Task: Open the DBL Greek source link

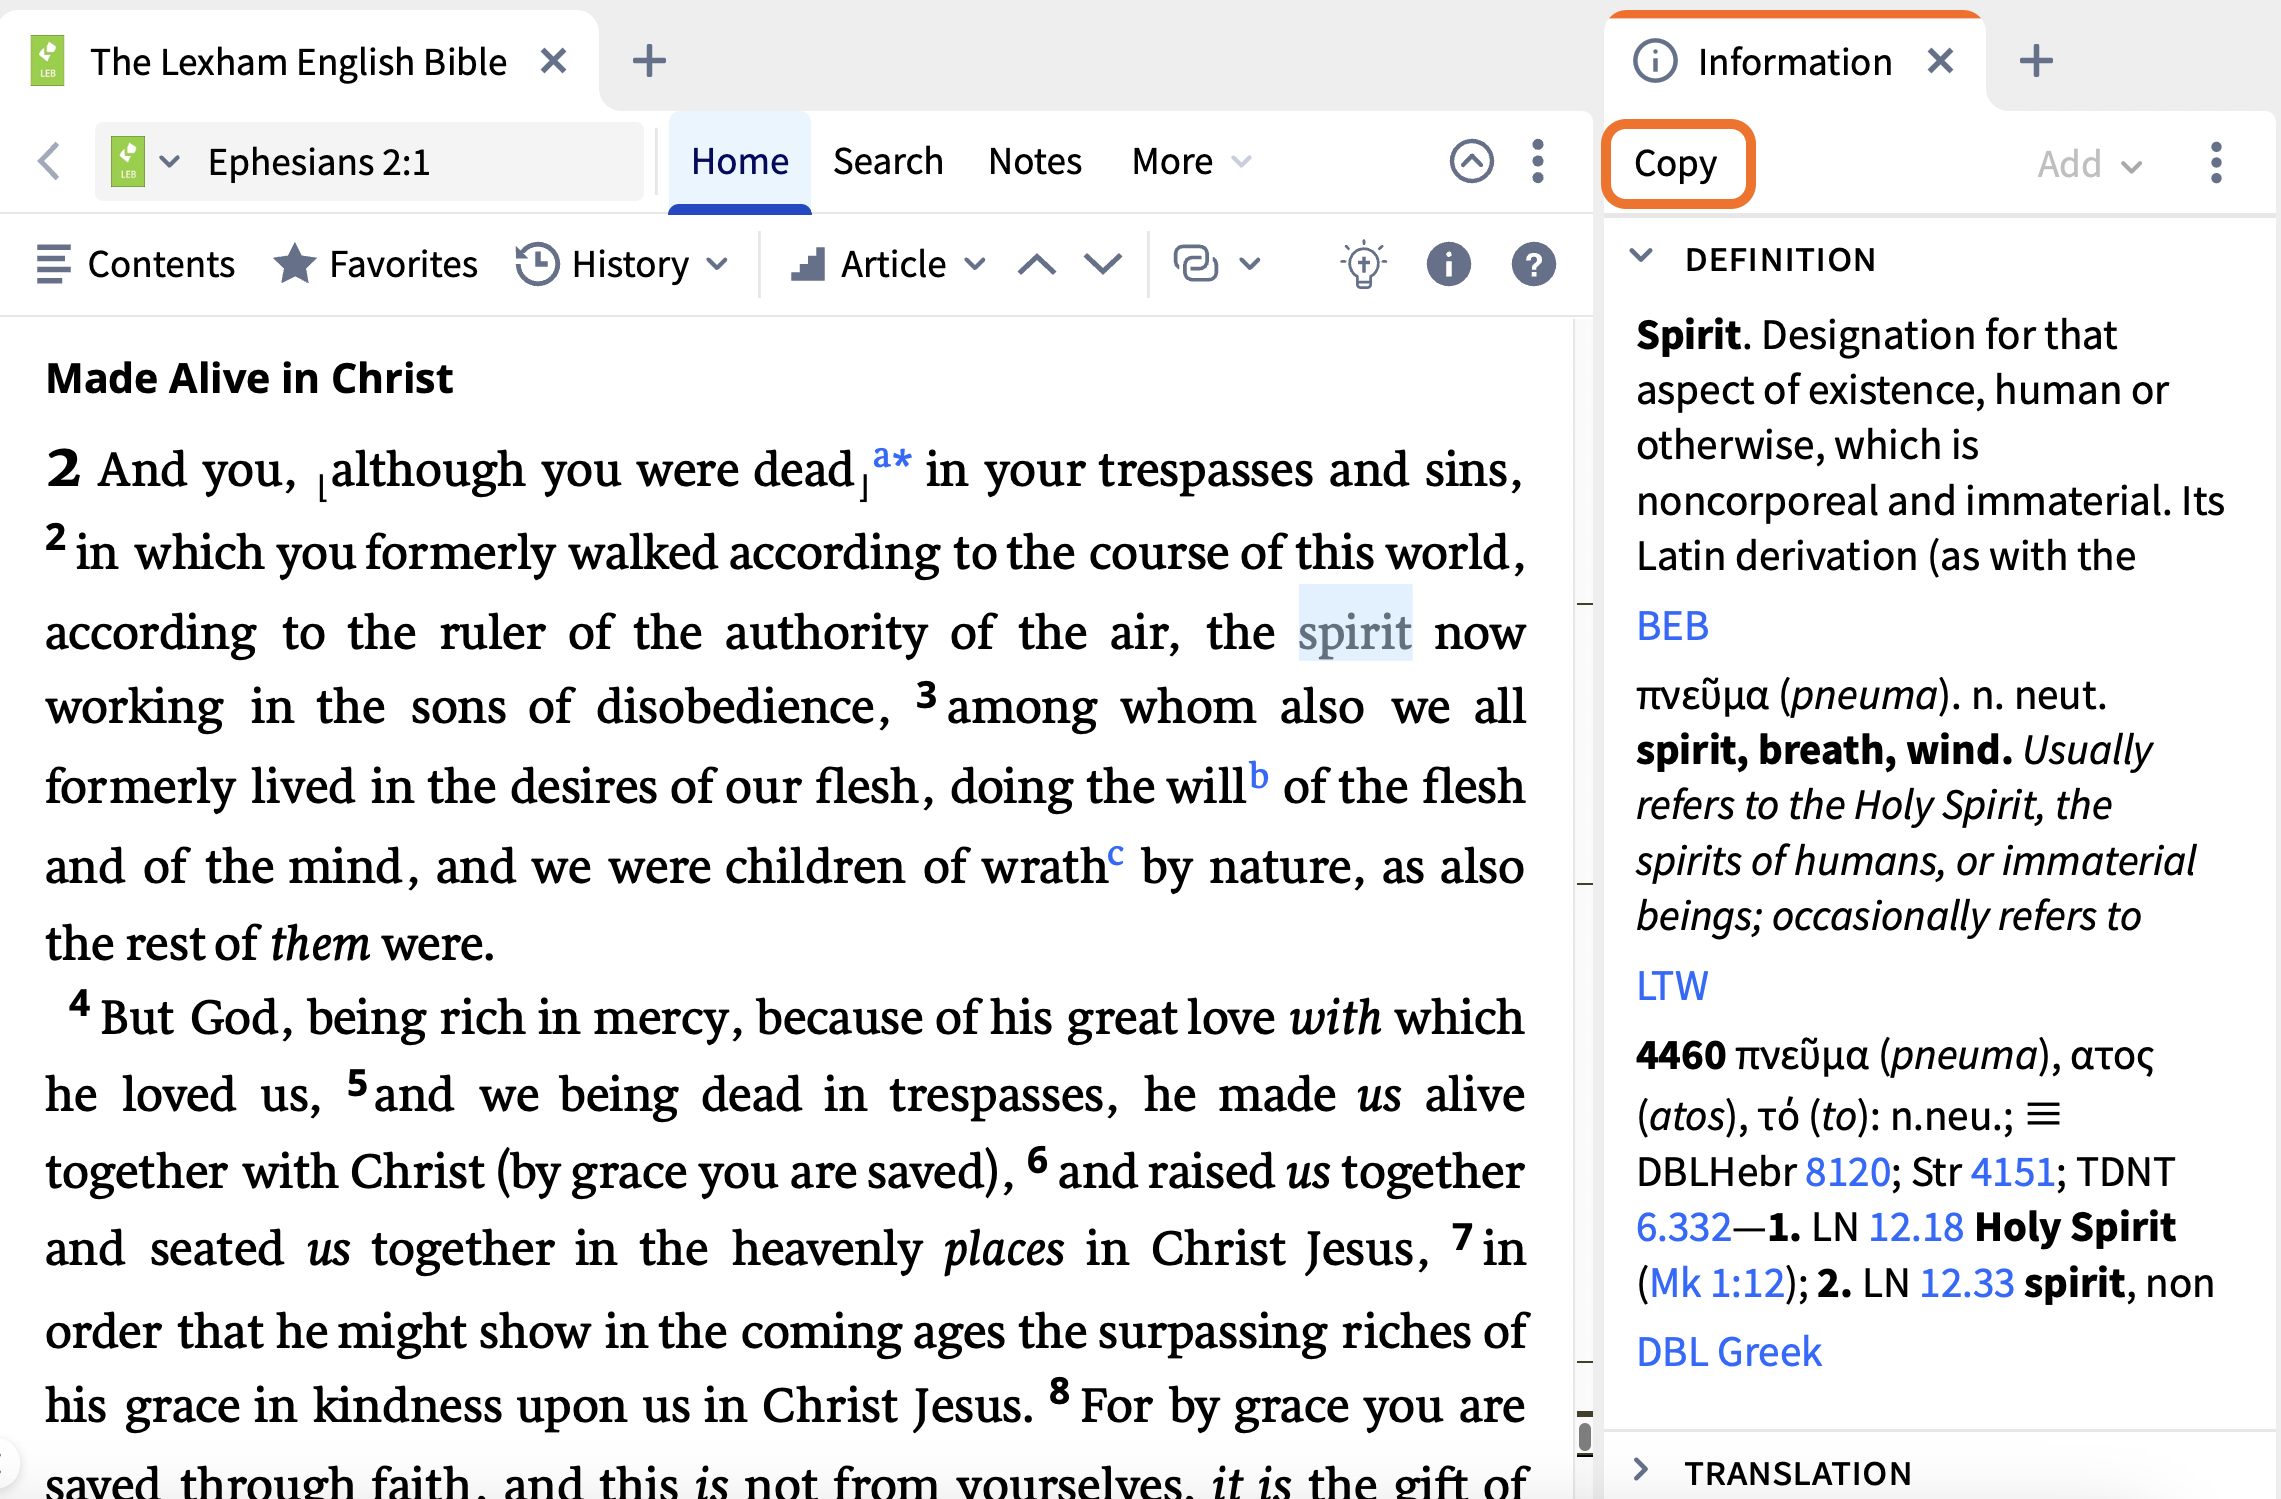Action: [1729, 1352]
